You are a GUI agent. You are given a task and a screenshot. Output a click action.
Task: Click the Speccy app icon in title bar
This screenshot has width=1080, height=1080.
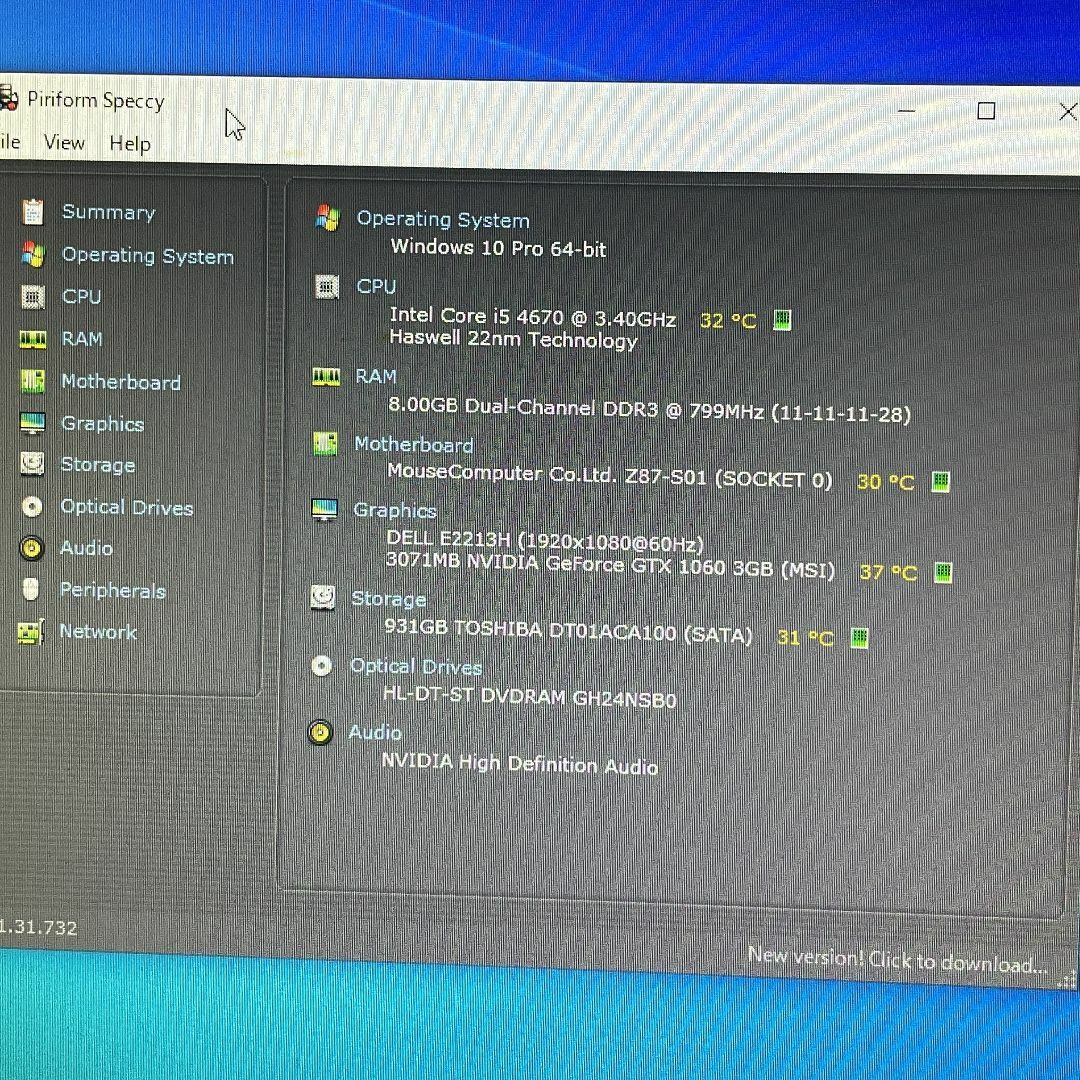point(8,98)
